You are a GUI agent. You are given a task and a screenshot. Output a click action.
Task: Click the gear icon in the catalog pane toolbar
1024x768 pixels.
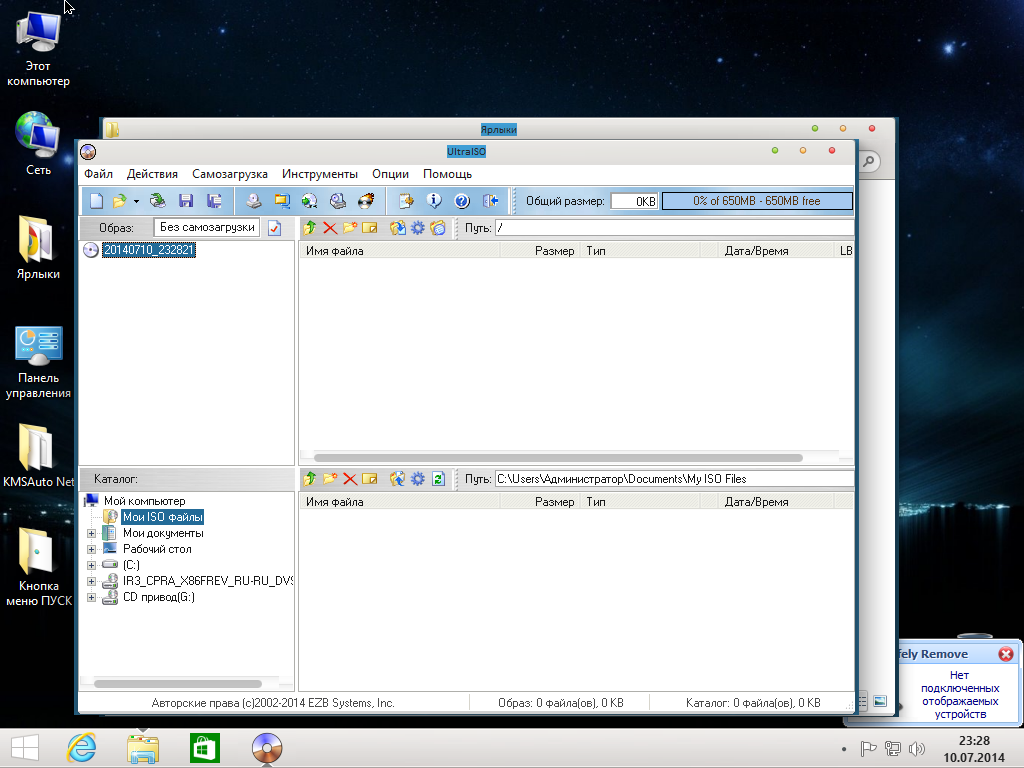417,479
